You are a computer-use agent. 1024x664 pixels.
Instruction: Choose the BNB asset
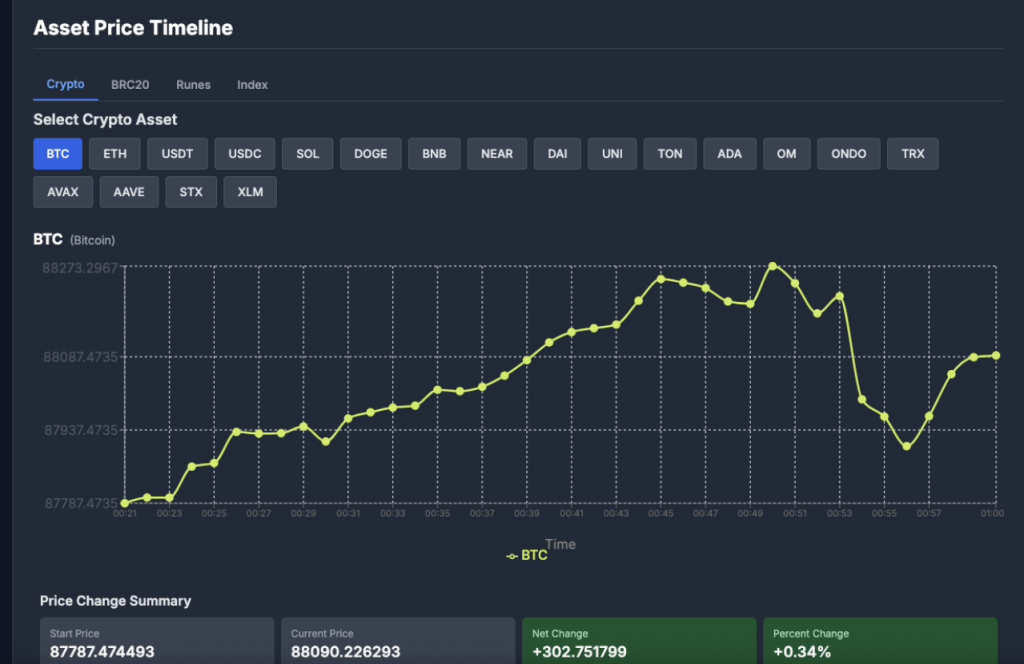(434, 154)
